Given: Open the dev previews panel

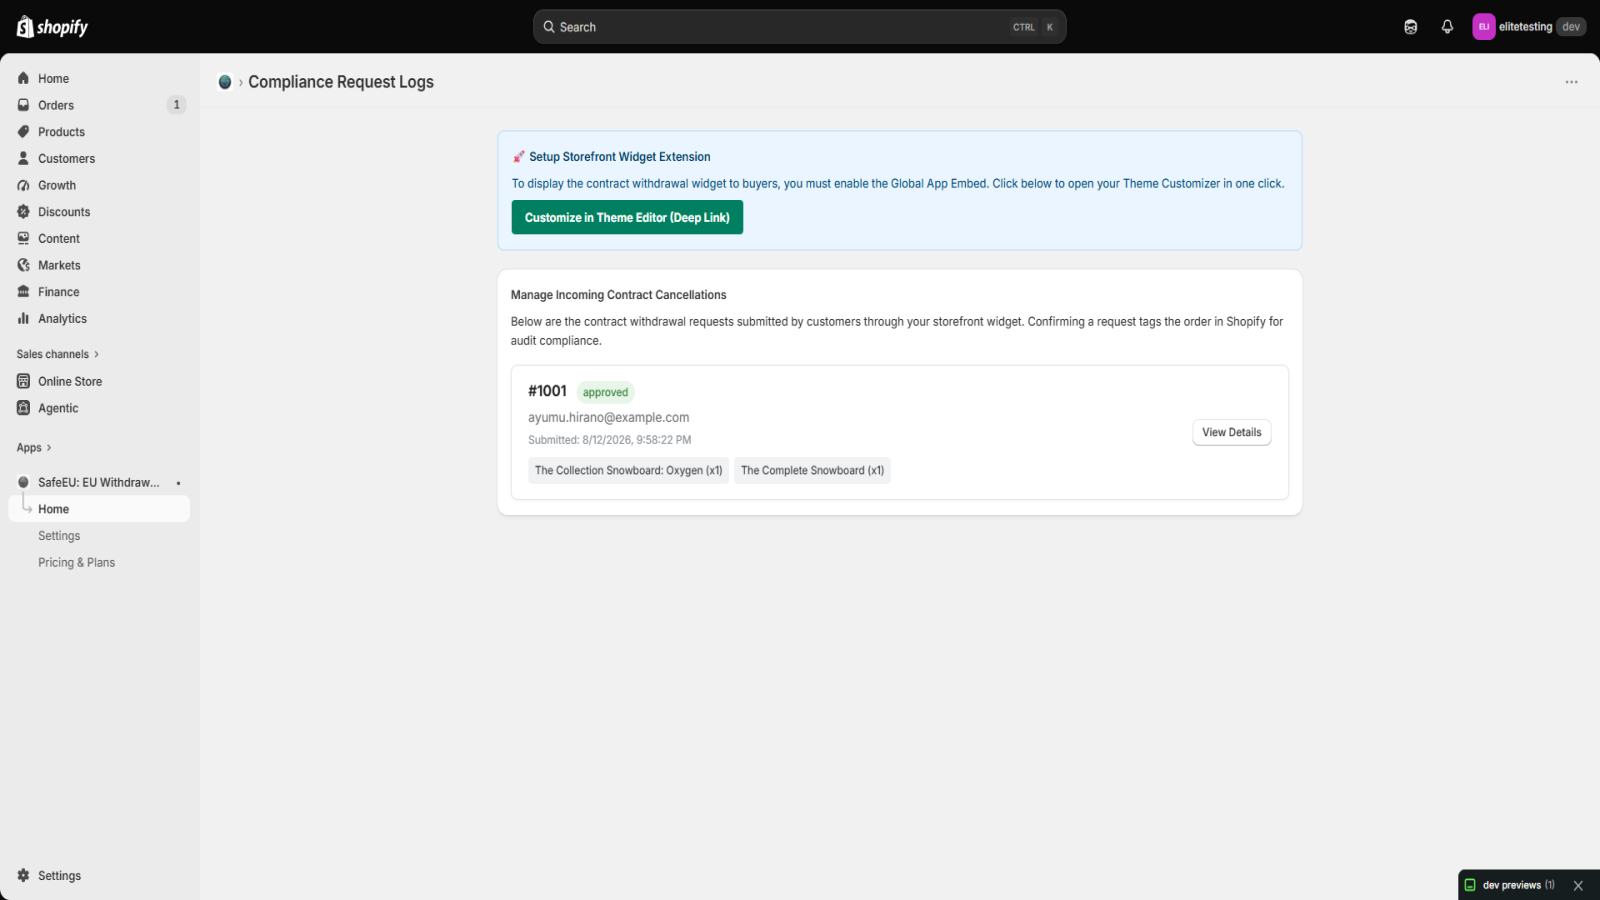Looking at the screenshot, I should pyautogui.click(x=1510, y=885).
